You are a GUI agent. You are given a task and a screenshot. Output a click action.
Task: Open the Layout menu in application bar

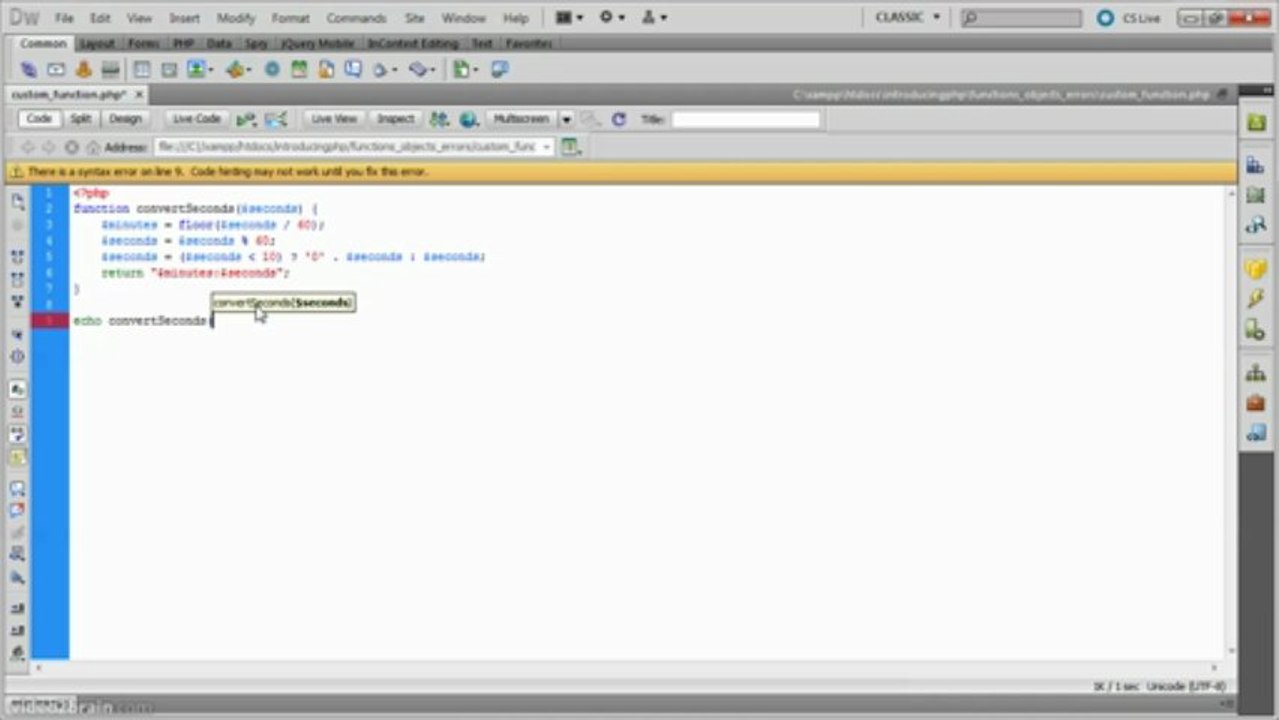coord(568,18)
